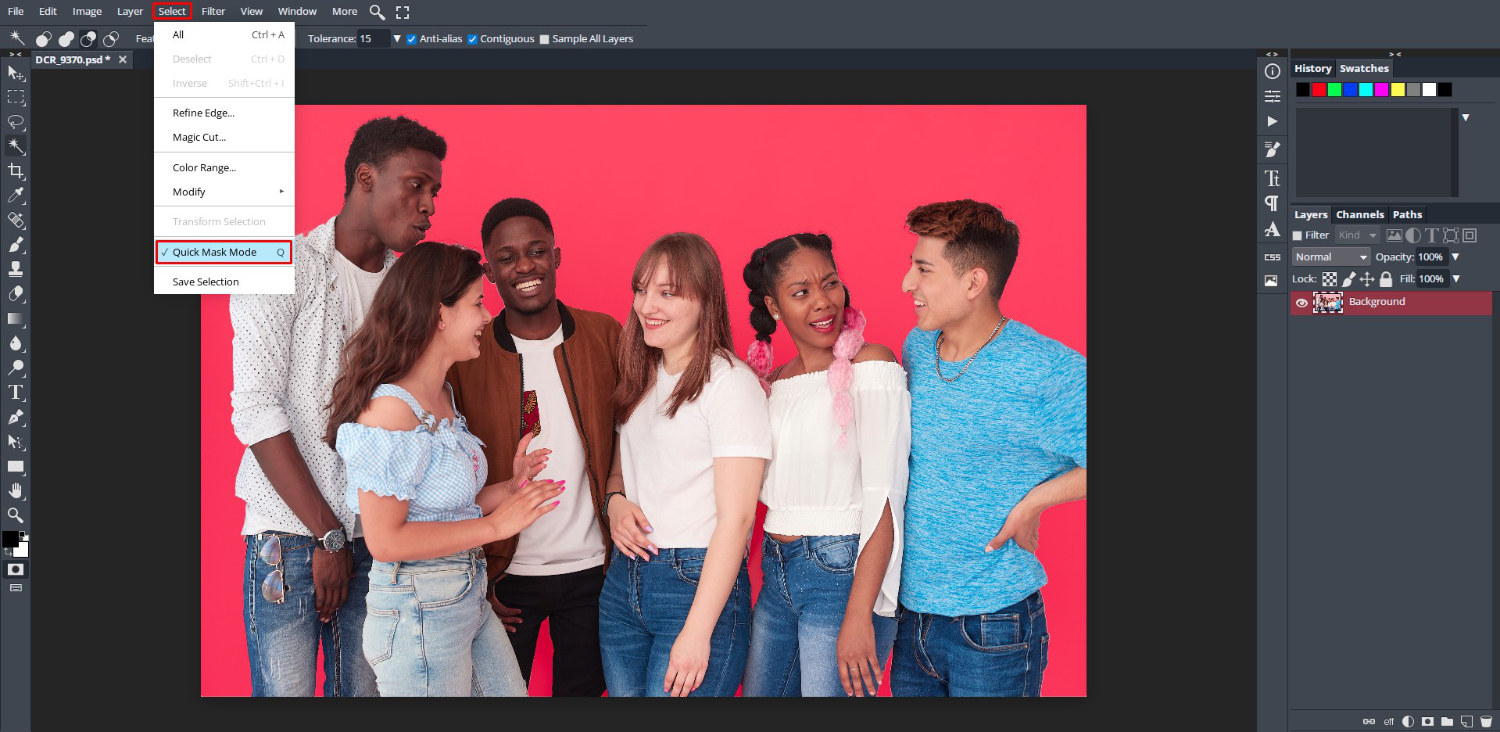Switch to the Channels tab

[x=1360, y=214]
